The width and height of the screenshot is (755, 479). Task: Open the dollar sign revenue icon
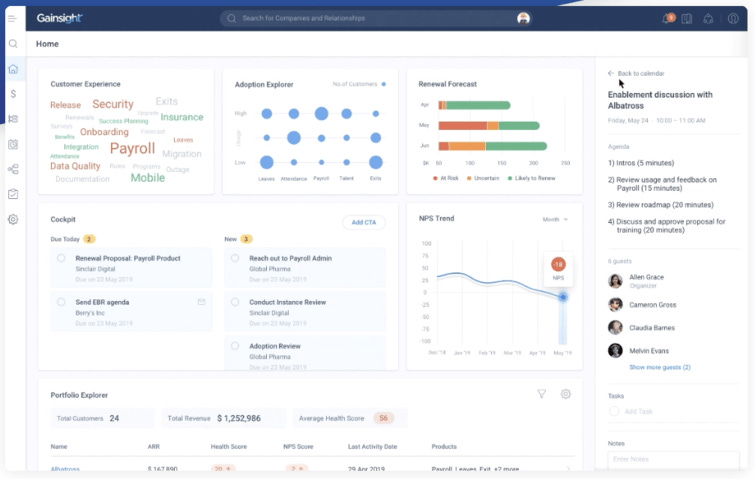click(13, 94)
